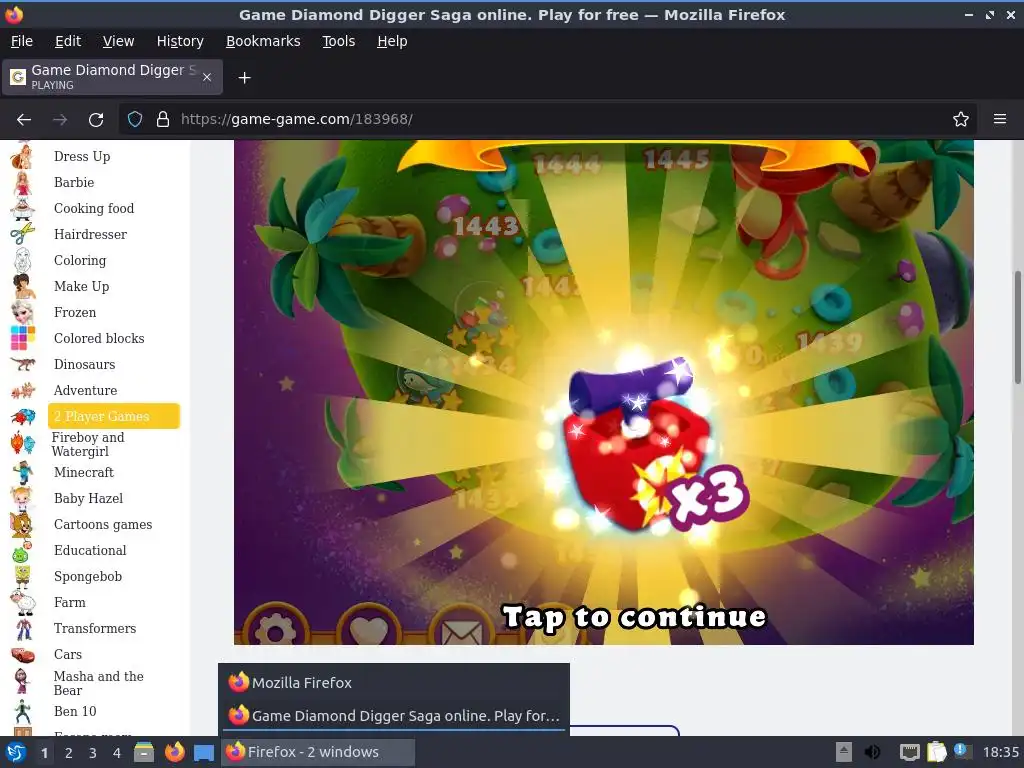Switch to workspace 3

tap(93, 753)
